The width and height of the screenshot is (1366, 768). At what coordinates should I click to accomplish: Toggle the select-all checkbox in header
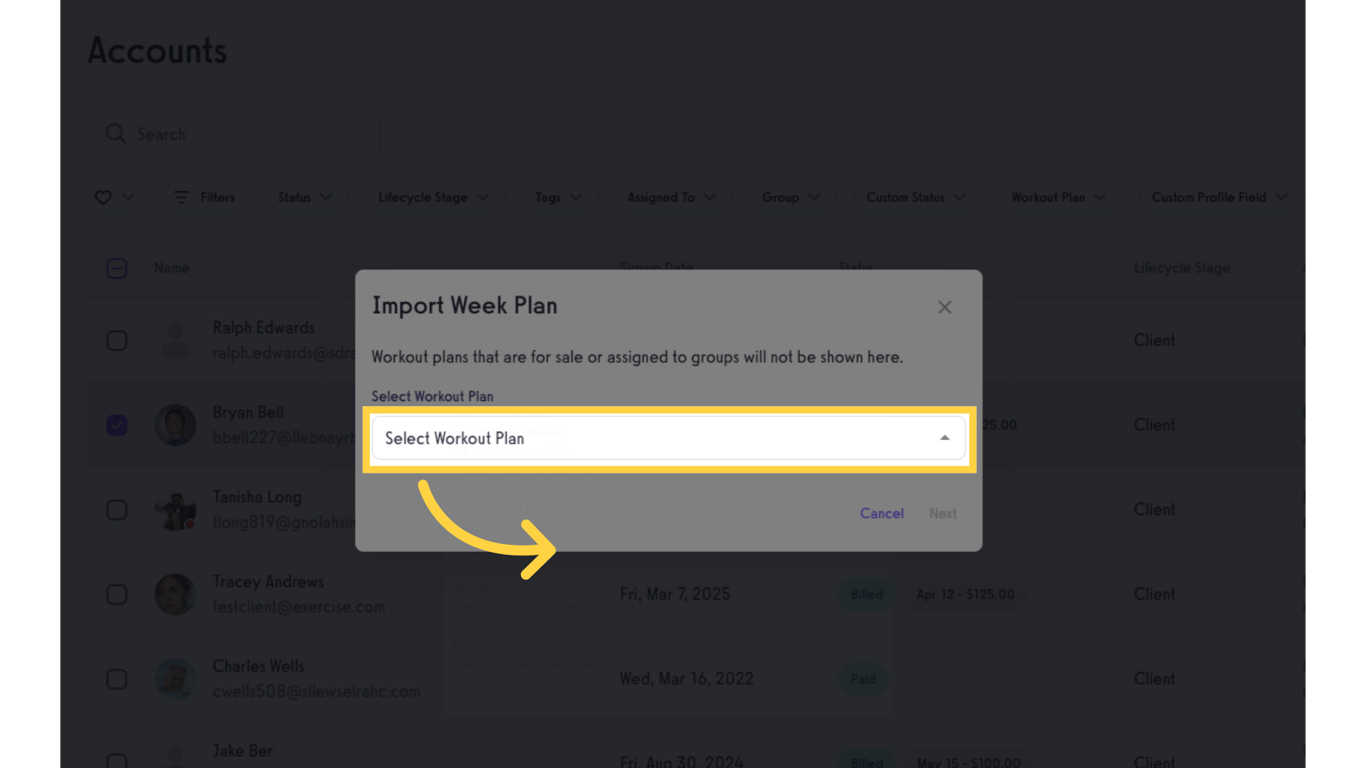tap(117, 268)
